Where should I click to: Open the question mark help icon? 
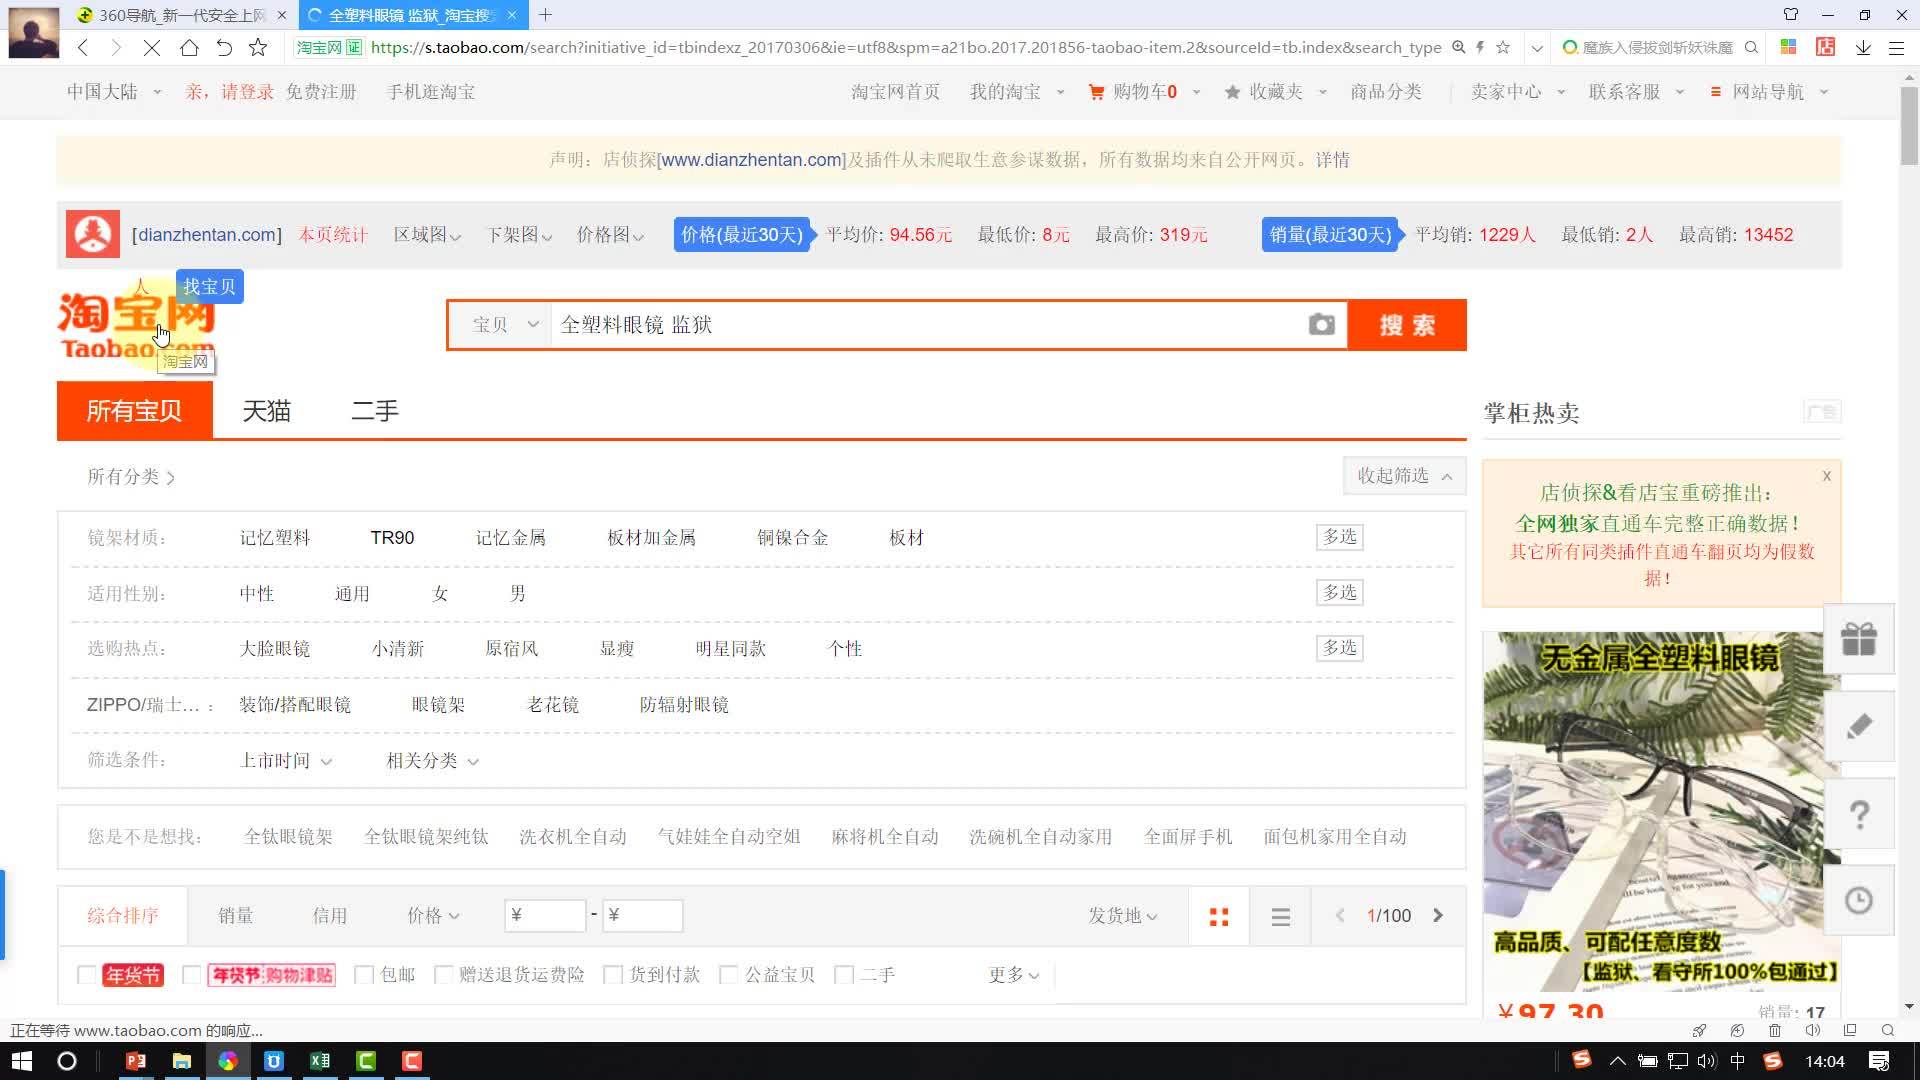coord(1858,814)
